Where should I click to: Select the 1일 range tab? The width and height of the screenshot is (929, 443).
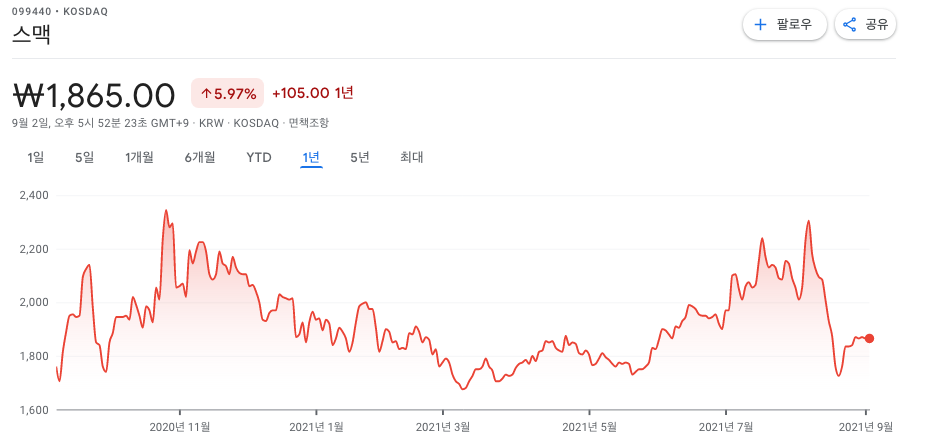(36, 158)
